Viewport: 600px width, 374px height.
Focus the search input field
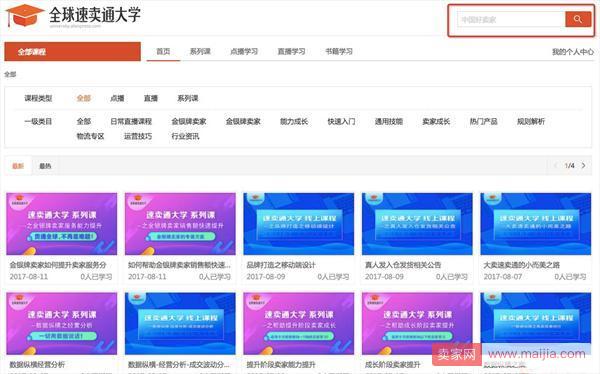click(511, 19)
